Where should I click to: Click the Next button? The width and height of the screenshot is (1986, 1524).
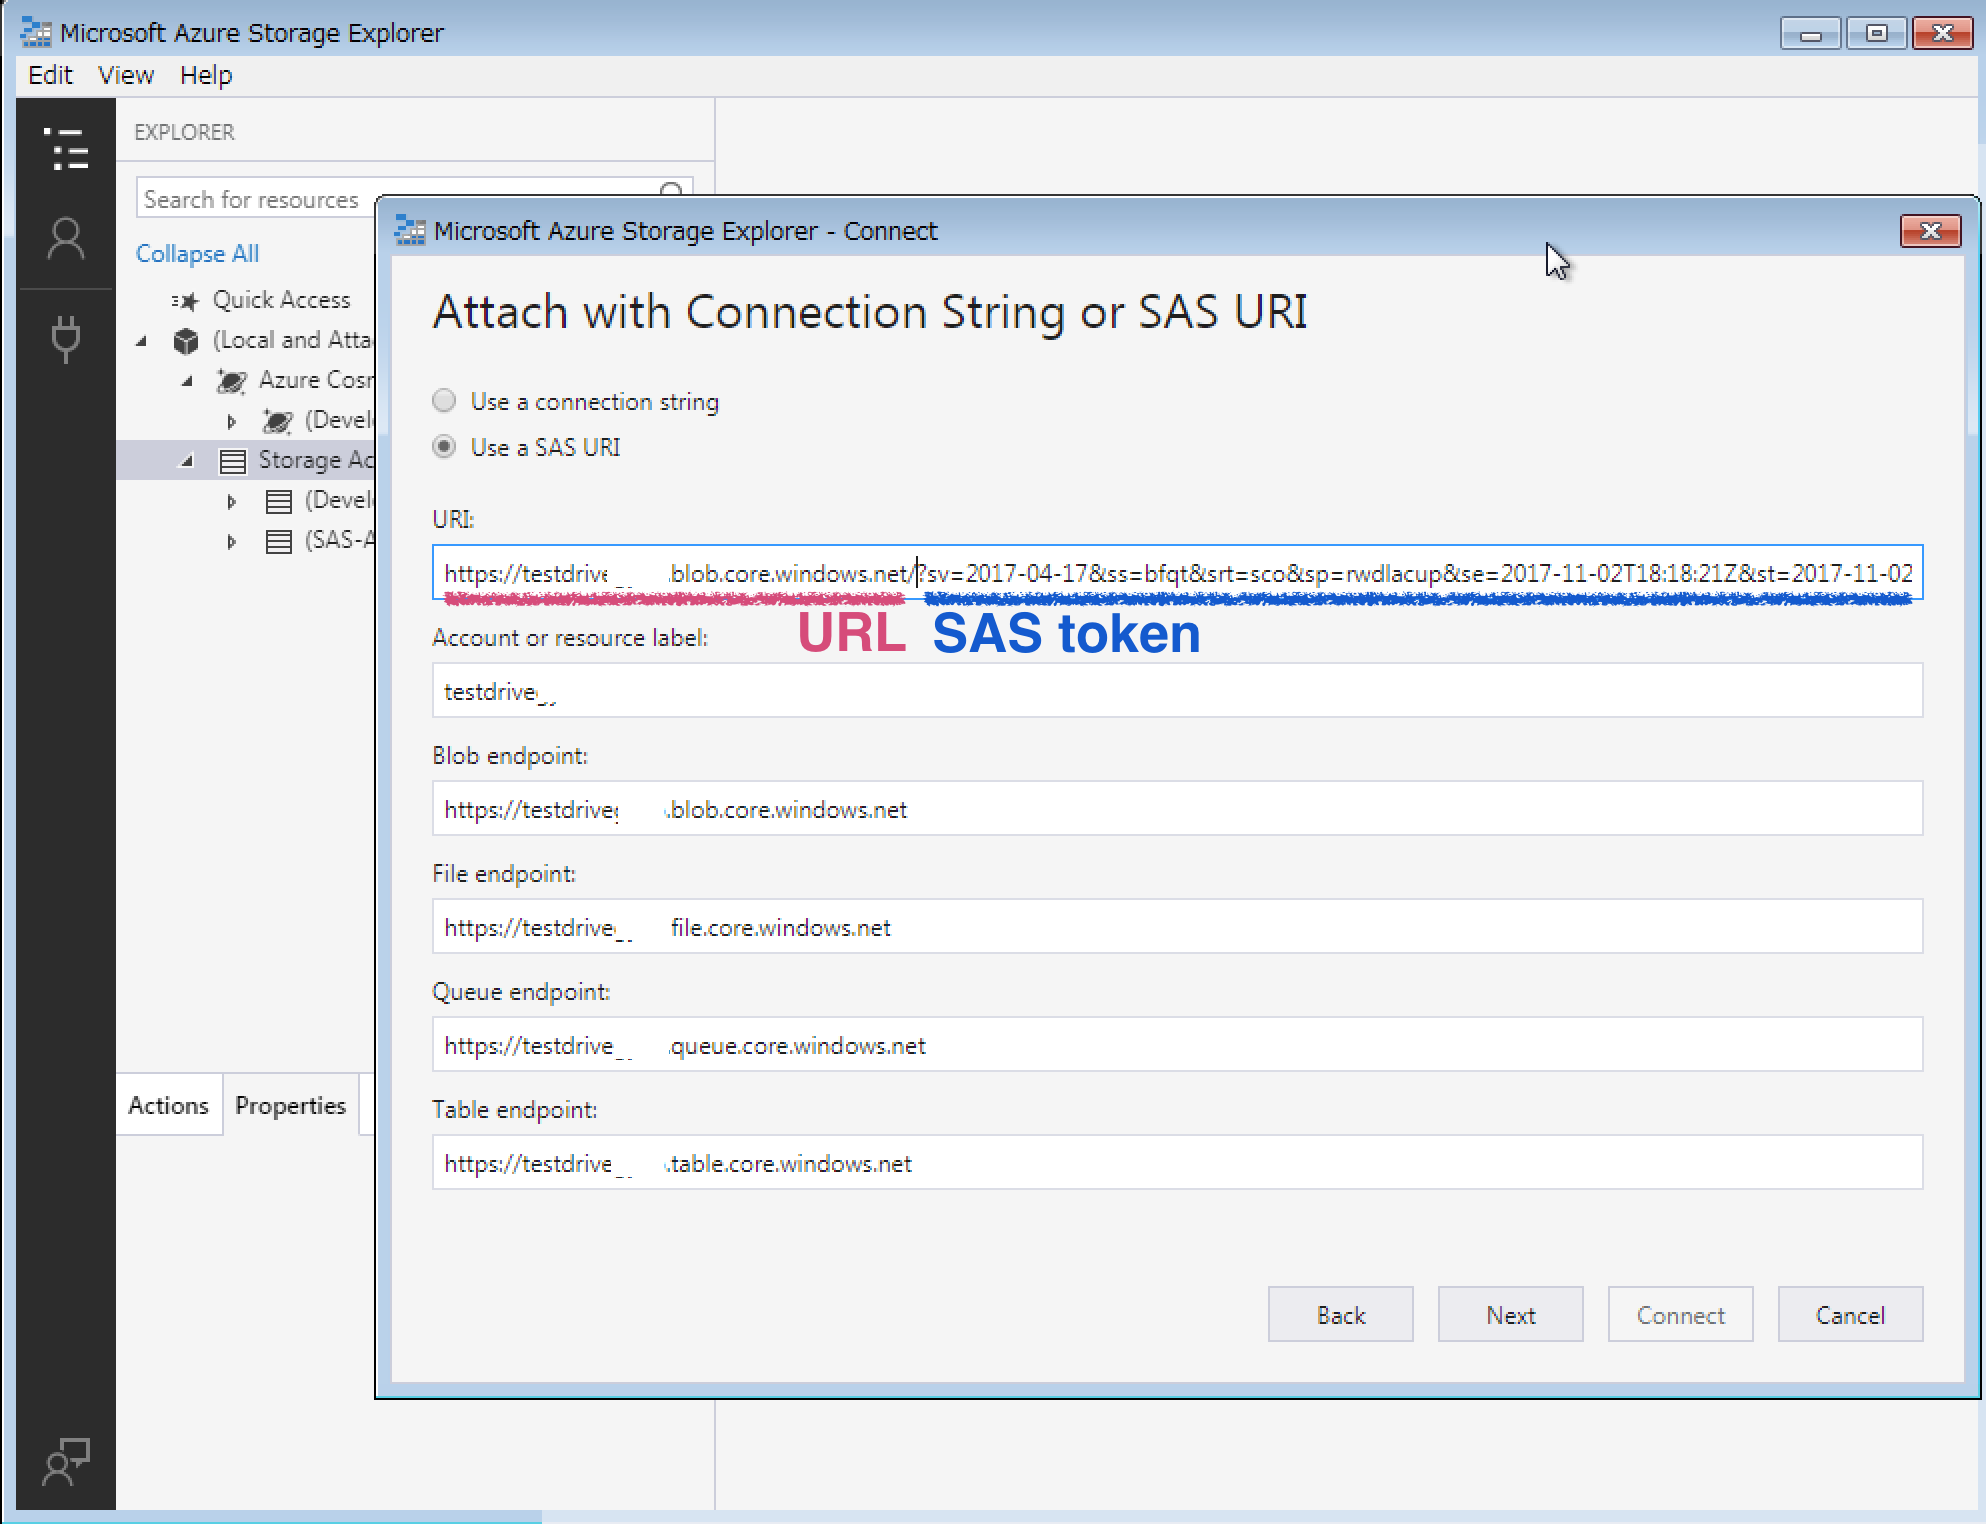pos(1510,1315)
